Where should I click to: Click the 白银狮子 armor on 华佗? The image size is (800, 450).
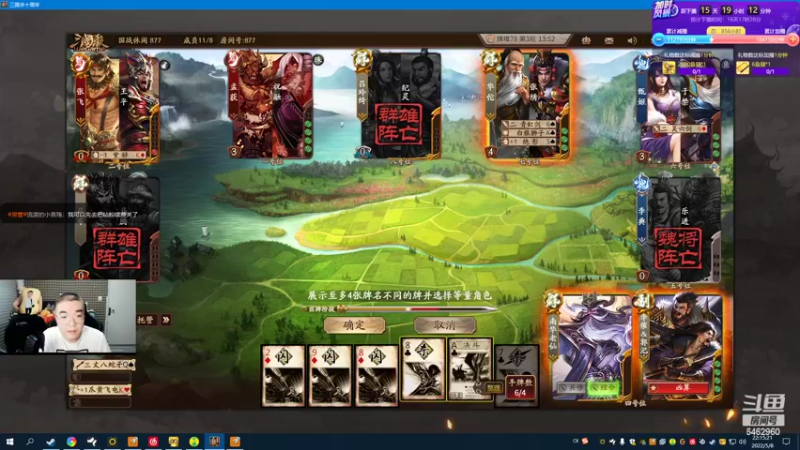pyautogui.click(x=531, y=133)
